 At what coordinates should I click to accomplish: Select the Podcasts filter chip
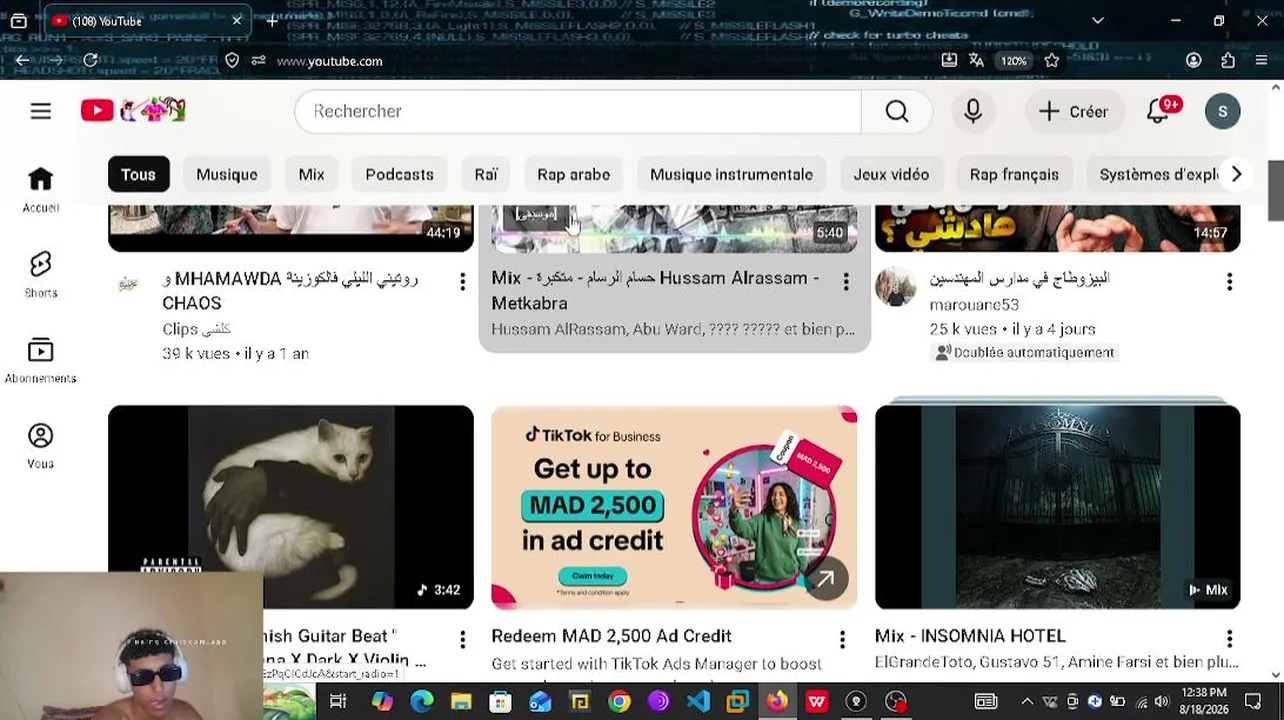click(x=399, y=174)
